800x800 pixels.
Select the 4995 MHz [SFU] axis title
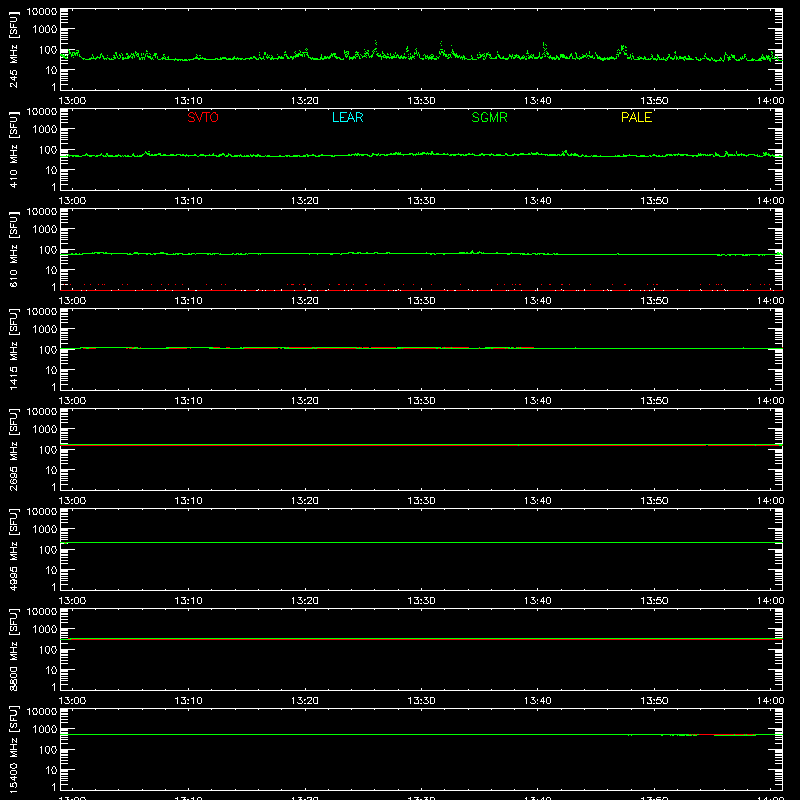(x=14, y=550)
